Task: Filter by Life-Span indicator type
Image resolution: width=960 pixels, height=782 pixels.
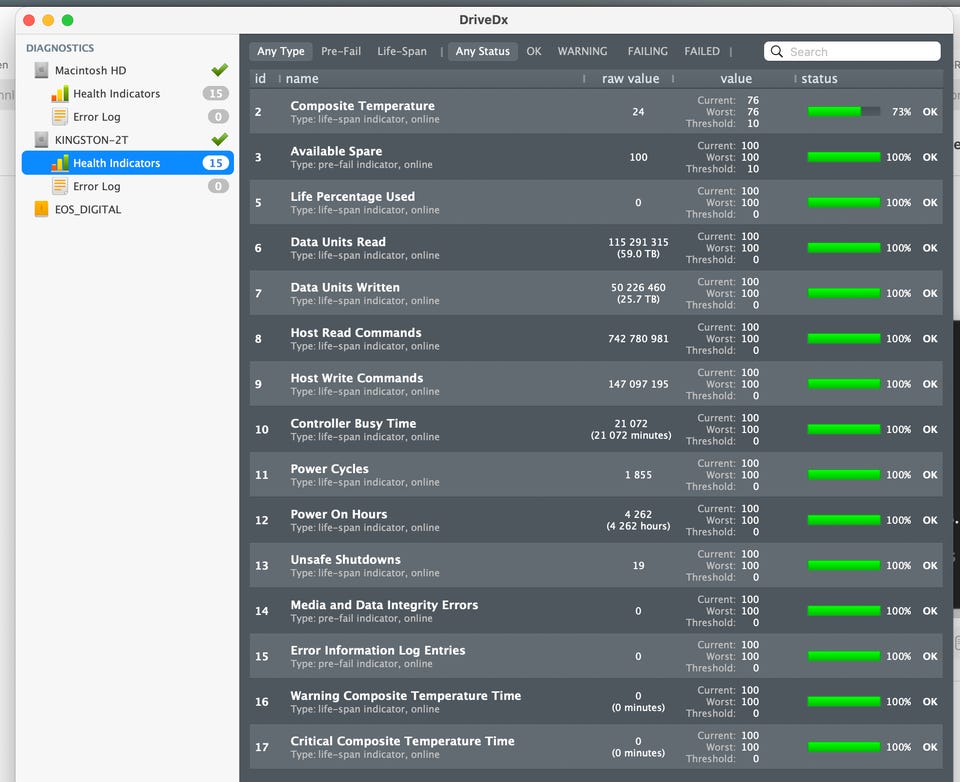Action: pyautogui.click(x=401, y=51)
